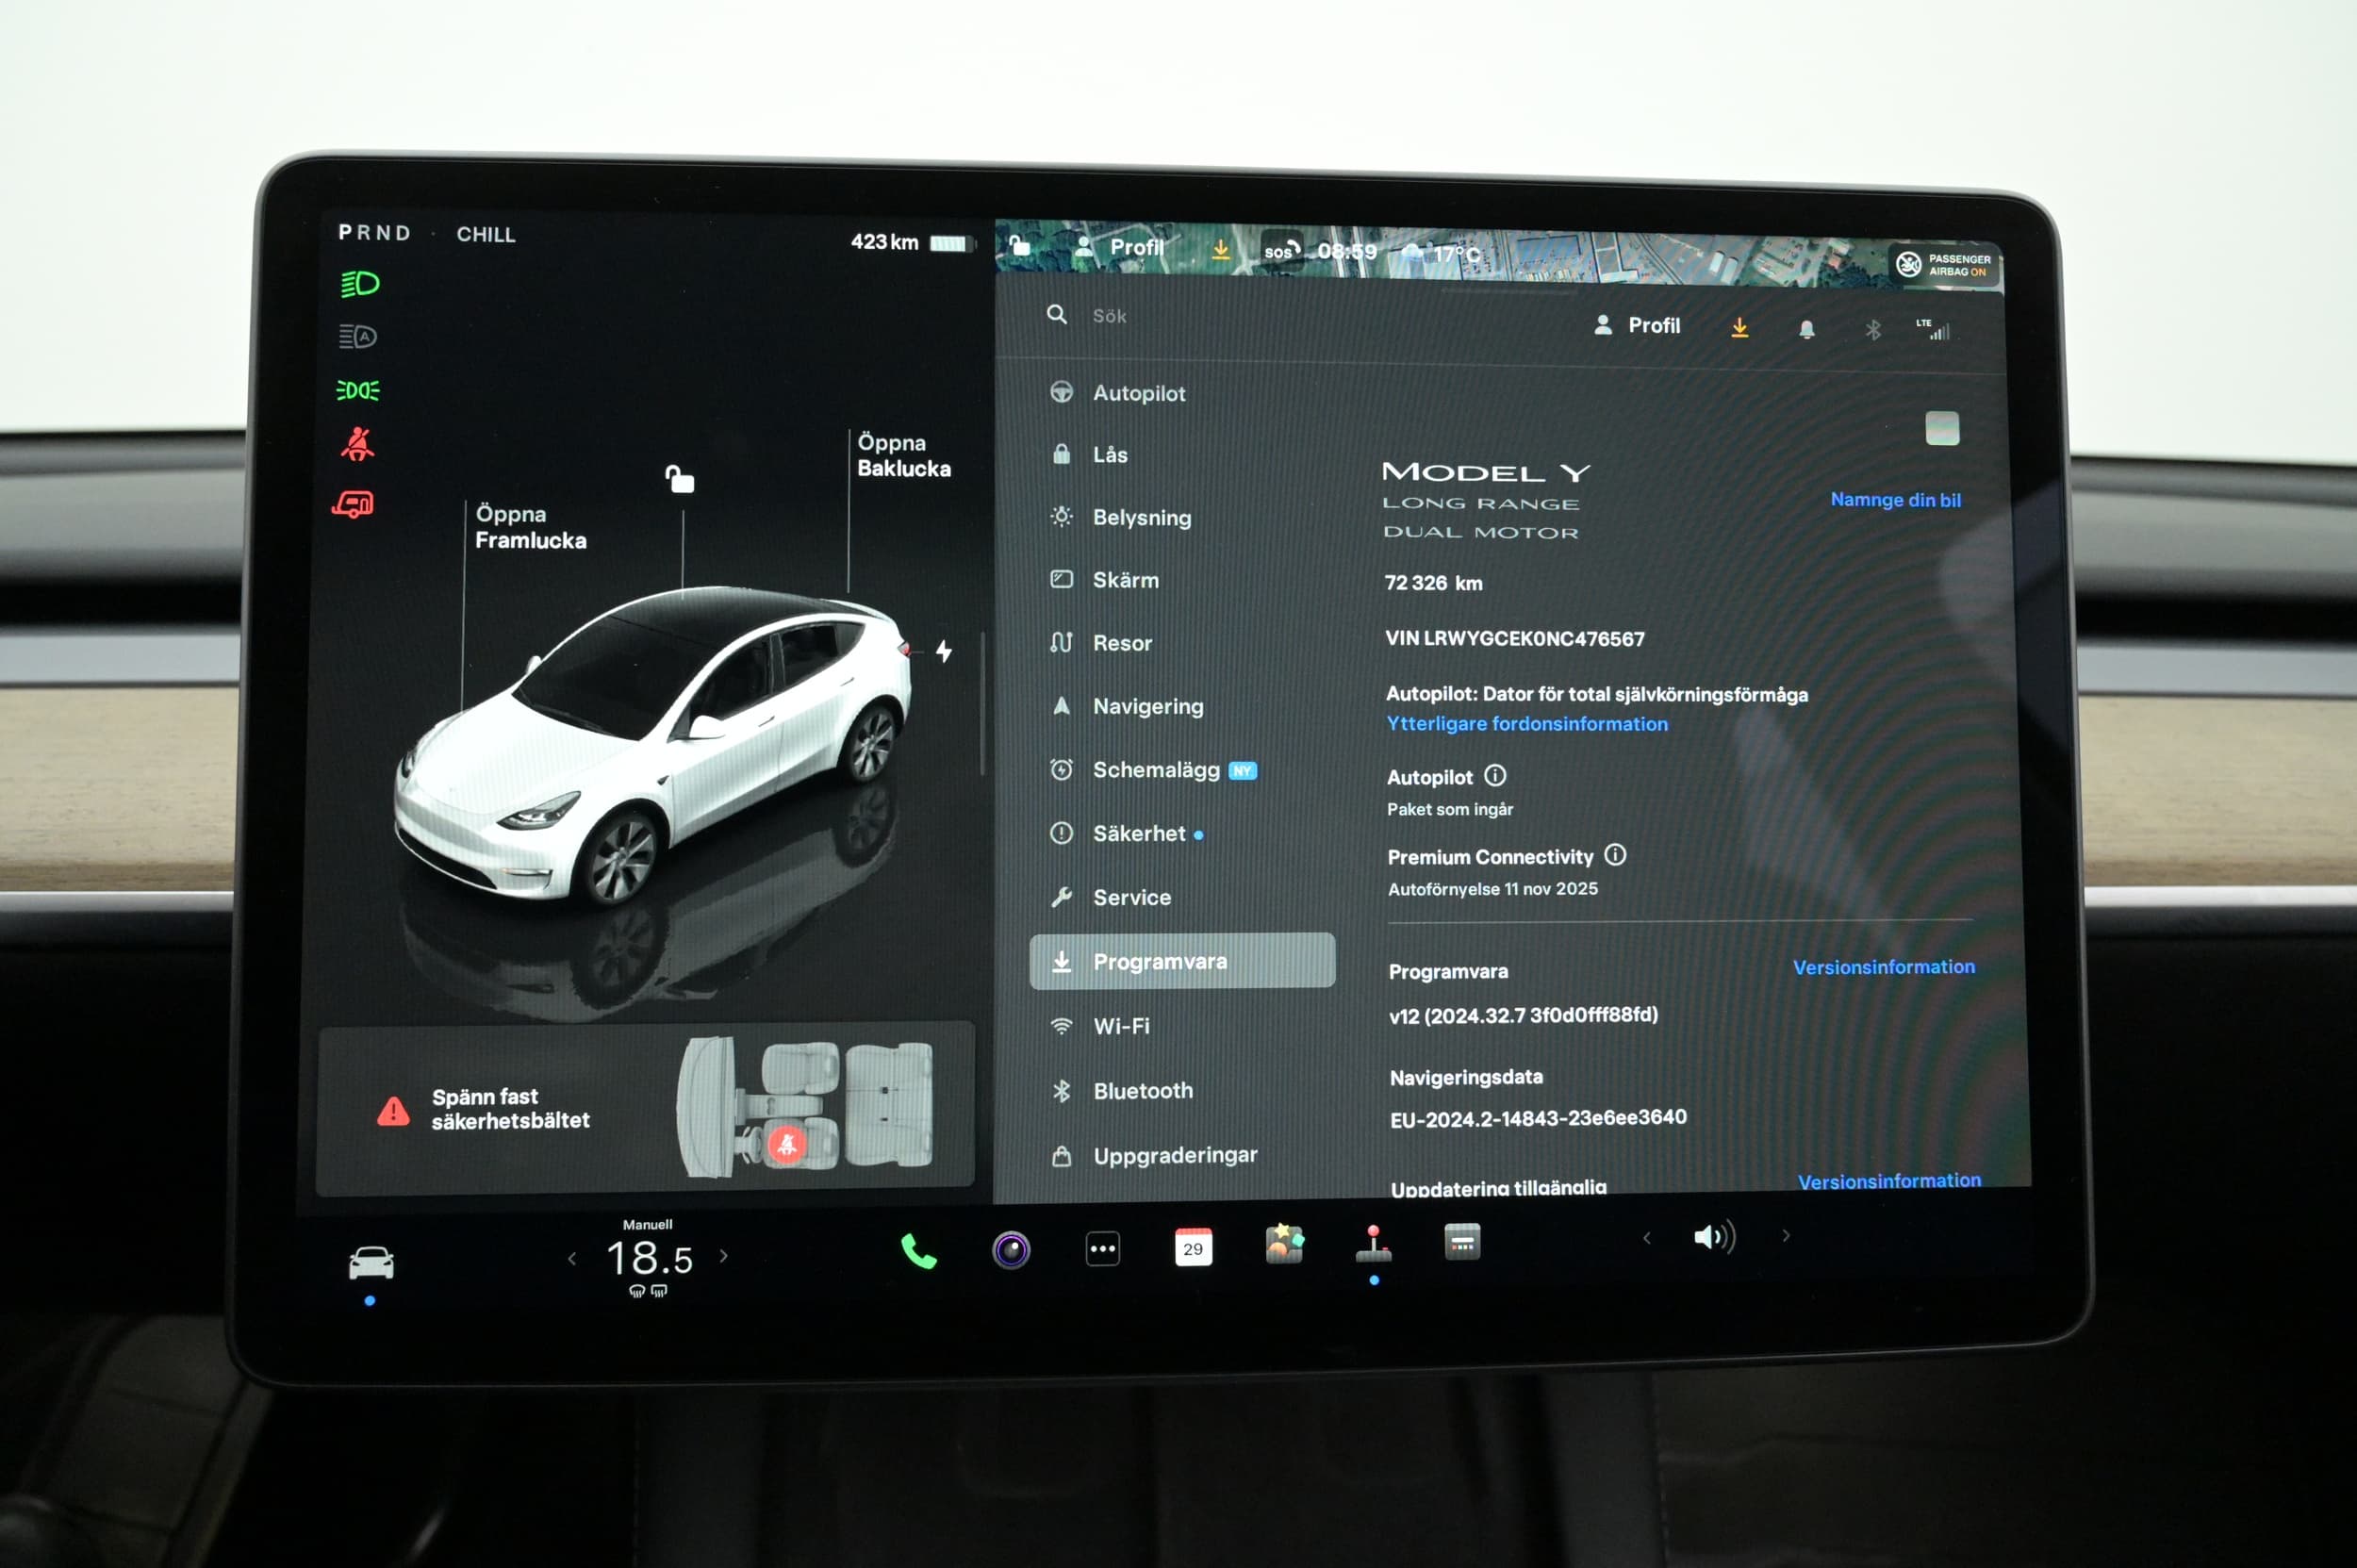2357x1568 pixels.
Task: Toggle the car unlock padlock icon
Action: pos(680,479)
